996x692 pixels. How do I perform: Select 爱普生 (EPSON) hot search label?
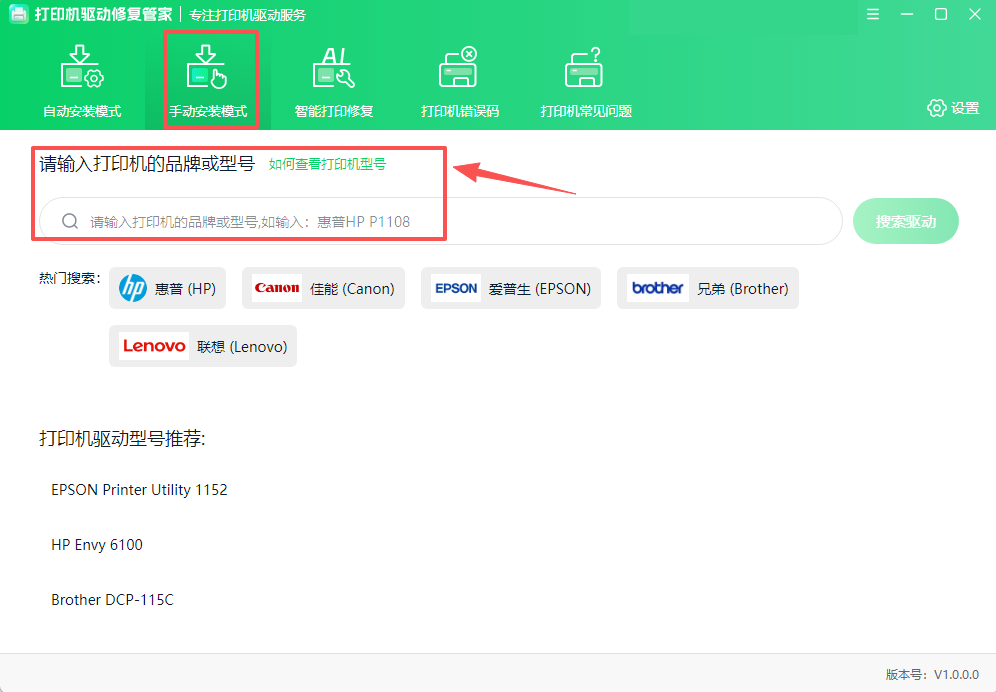point(540,288)
